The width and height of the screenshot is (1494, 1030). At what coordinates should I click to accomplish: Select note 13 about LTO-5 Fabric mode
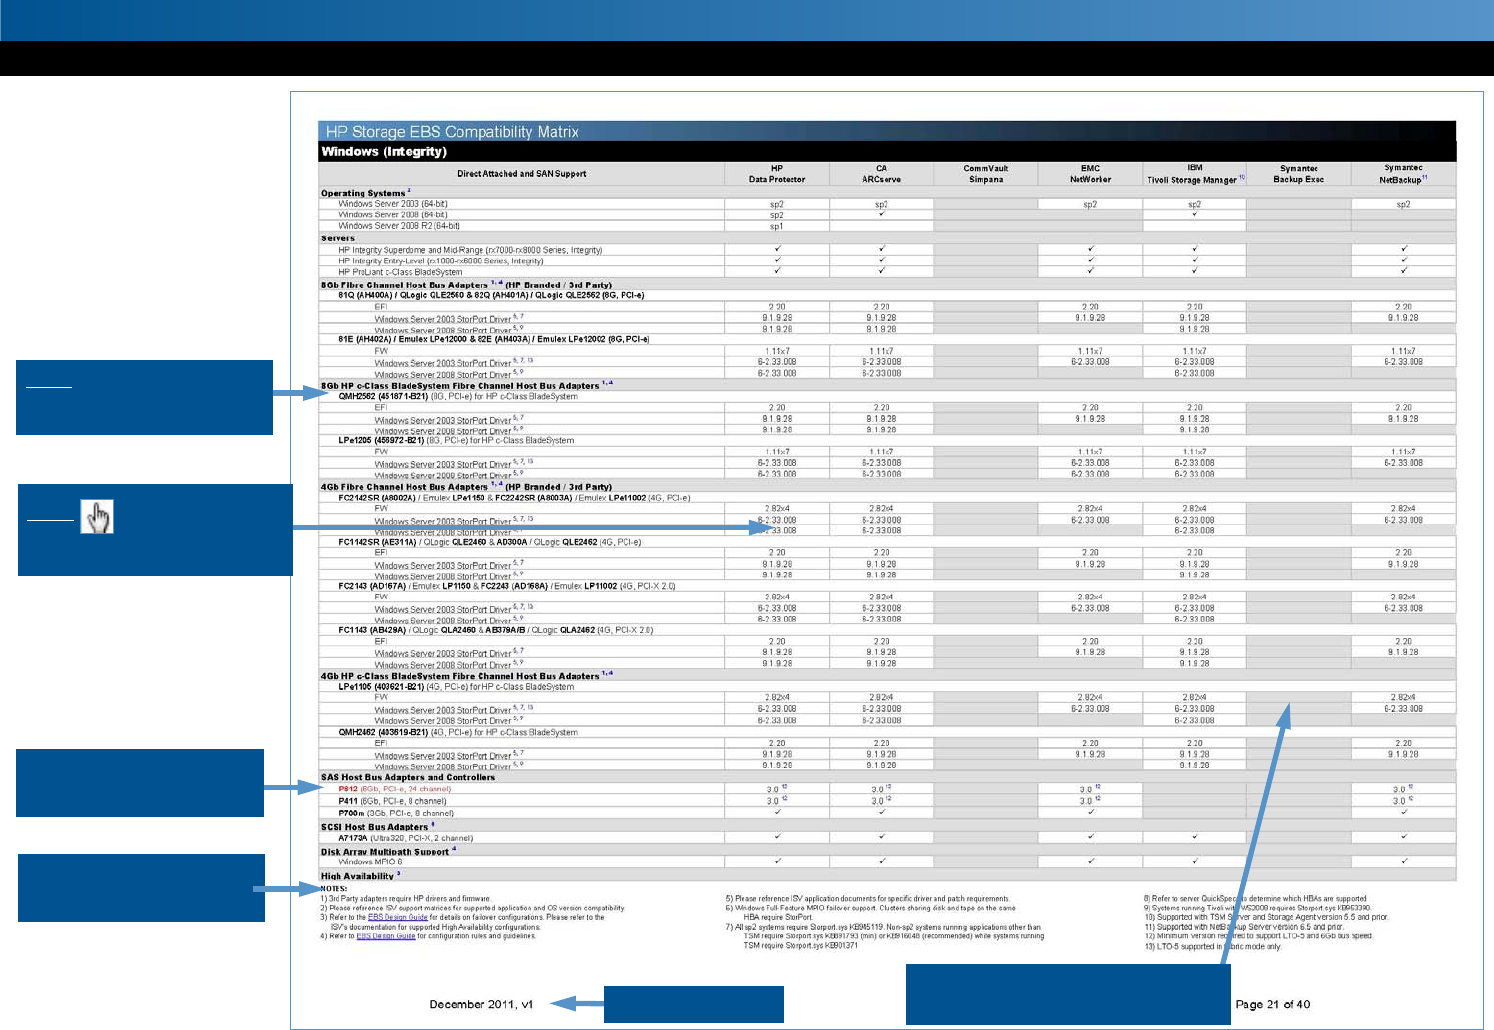tap(1213, 946)
